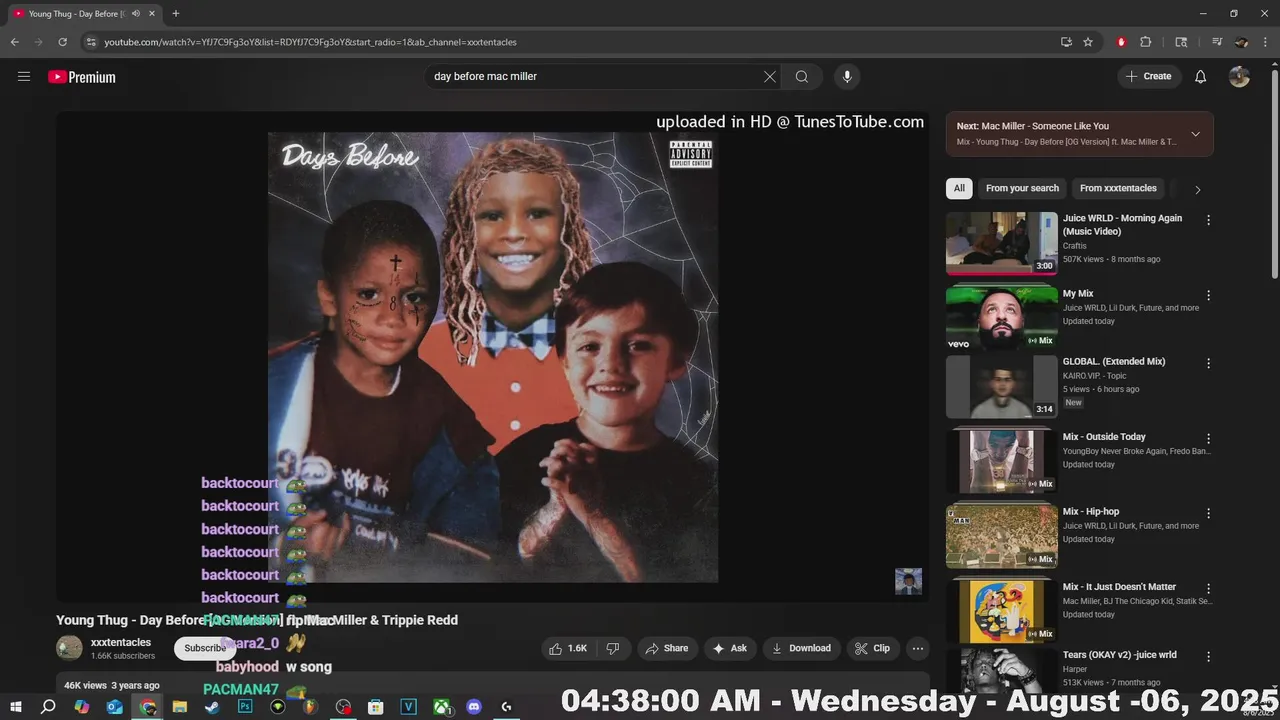1280x720 pixels.
Task: Open Outlook from taskbar
Action: click(114, 707)
